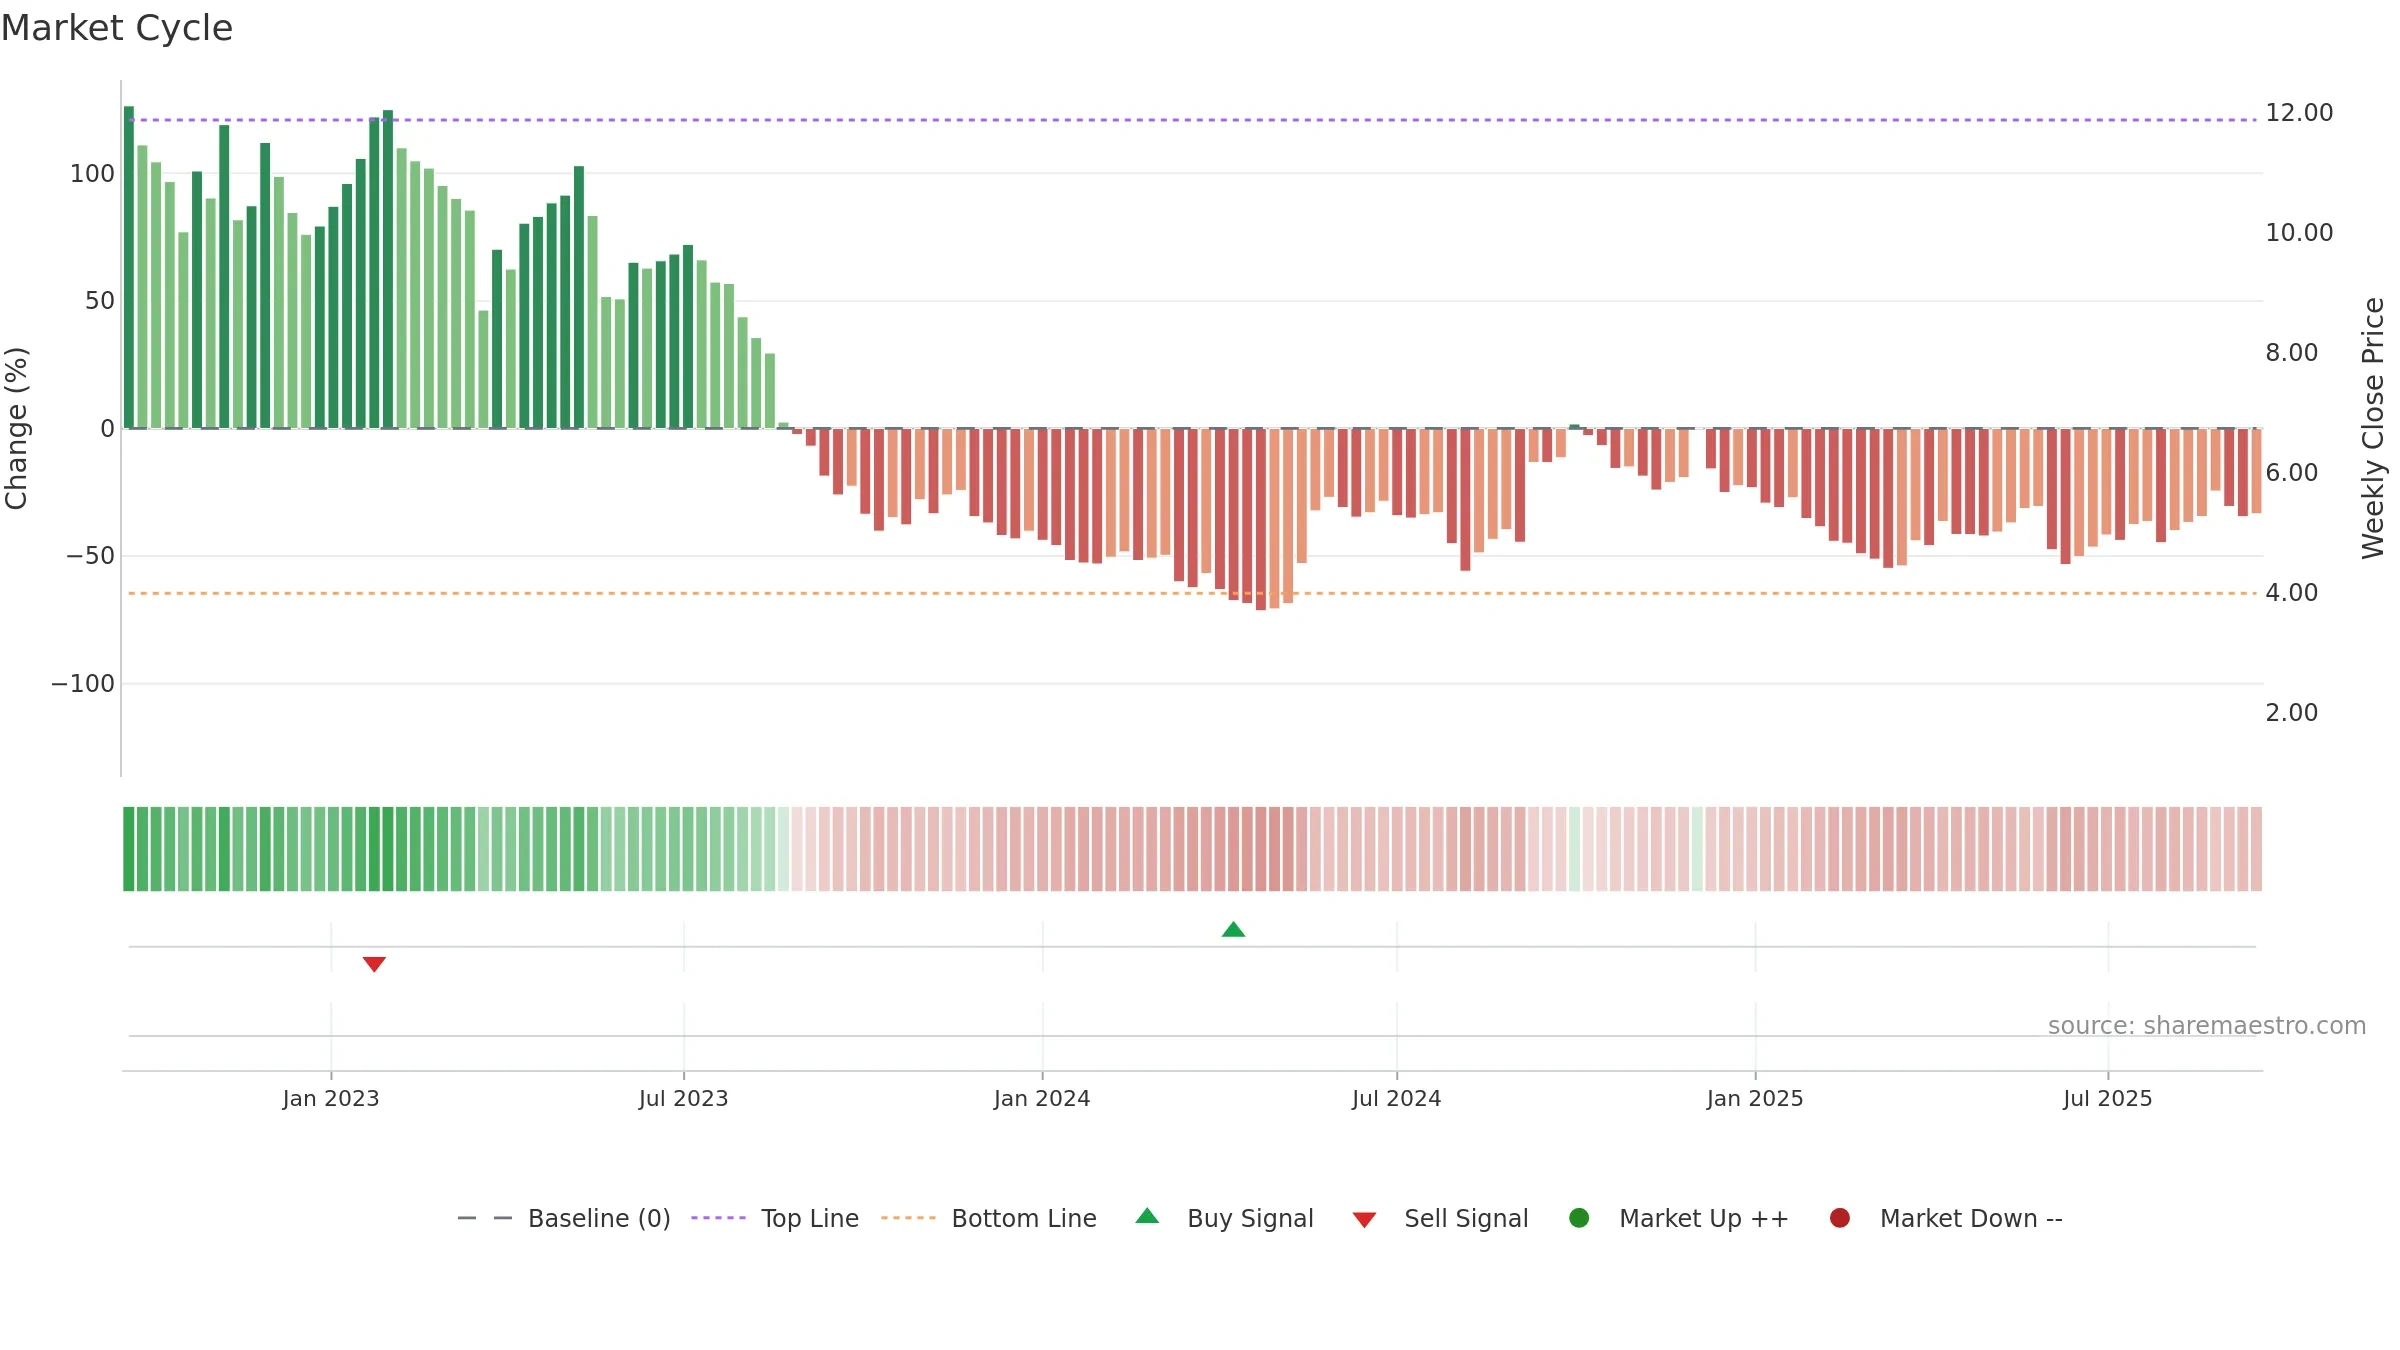Click the lowest red bar below Bottom Line
This screenshot has height=1350, width=2400.
(1261, 519)
